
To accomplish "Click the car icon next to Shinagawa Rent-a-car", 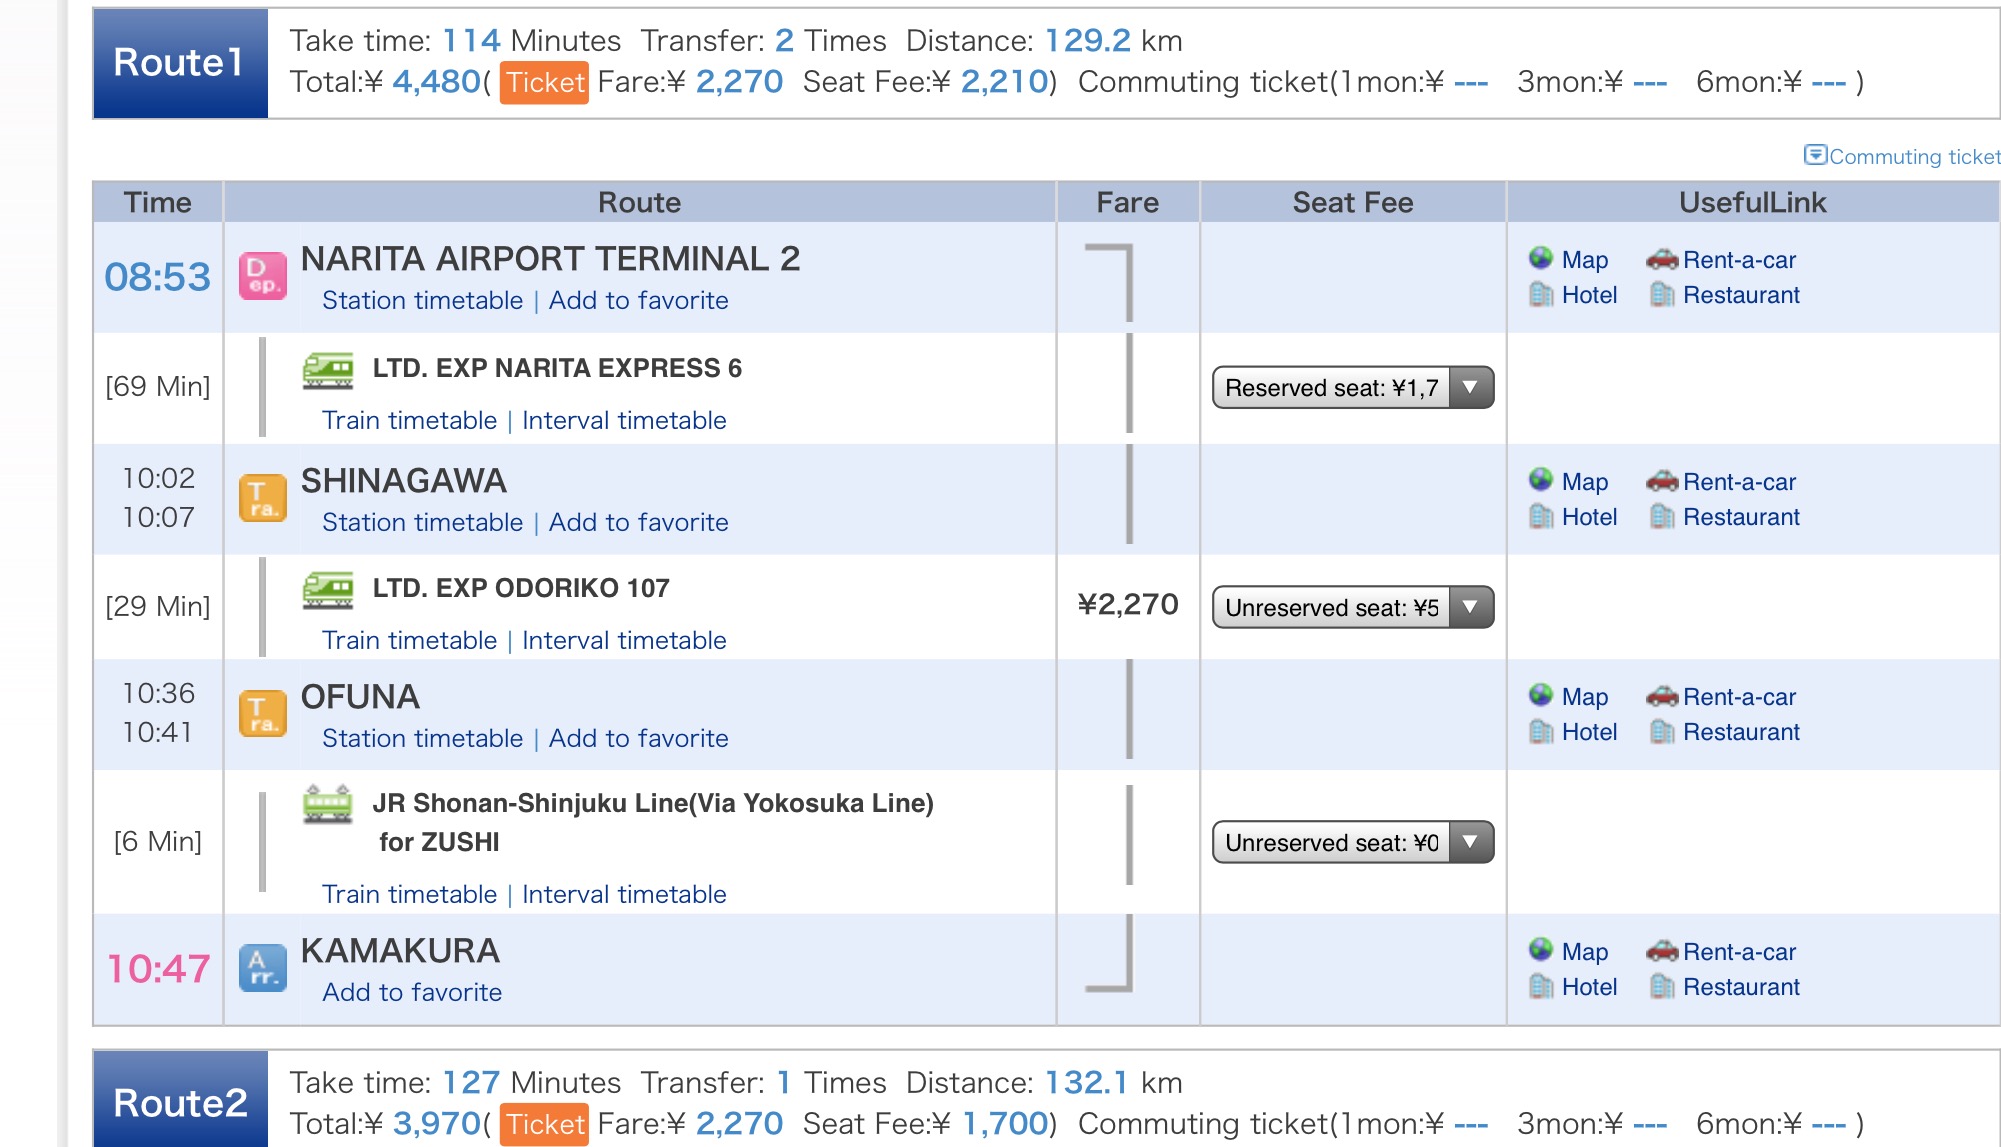I will coord(1661,482).
